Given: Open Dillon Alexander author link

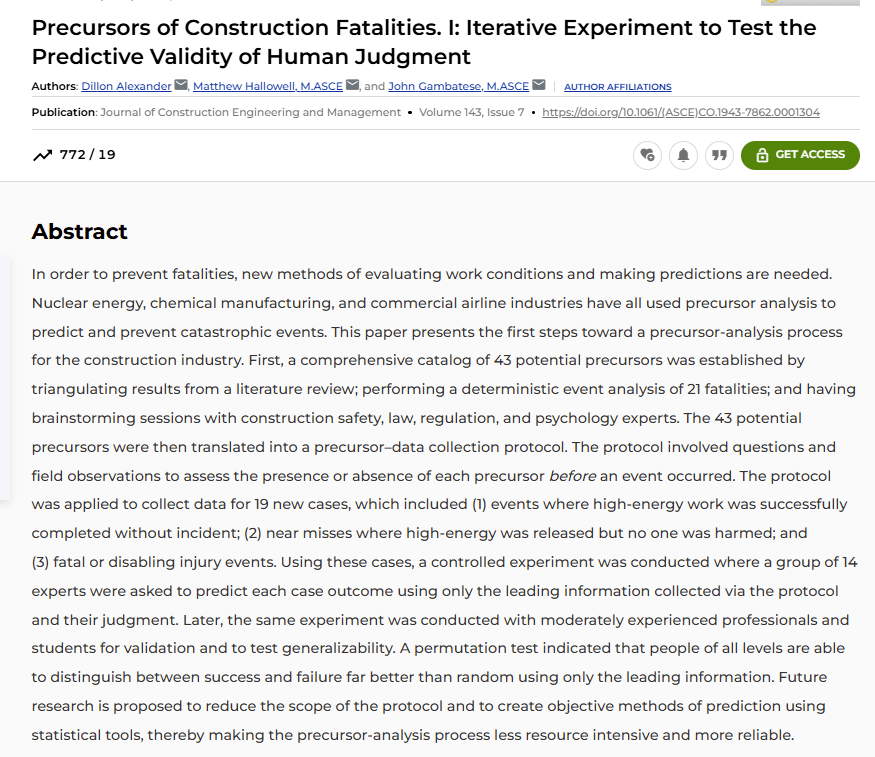Looking at the screenshot, I should pos(126,87).
